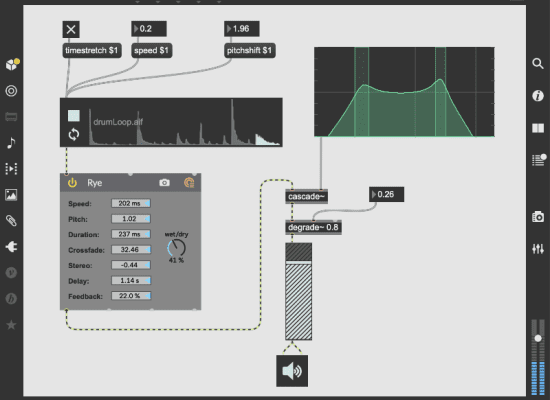Click the triangle of the 0.2 number box

(136, 29)
